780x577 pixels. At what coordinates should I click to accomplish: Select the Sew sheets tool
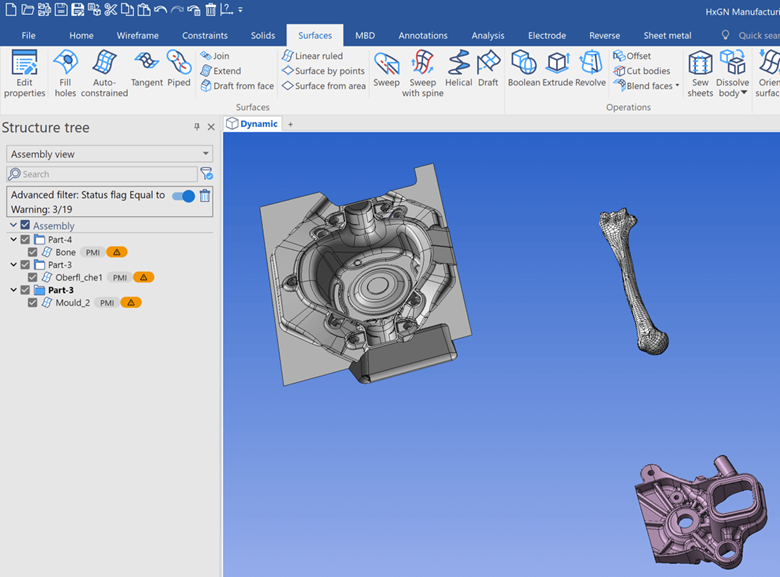click(700, 74)
